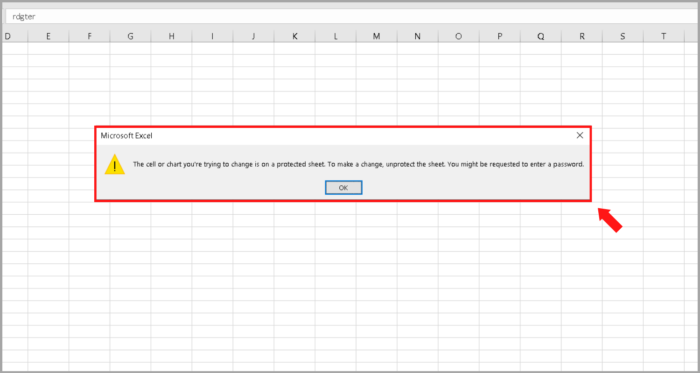700x373 pixels.
Task: Select column L header
Action: pyautogui.click(x=336, y=37)
